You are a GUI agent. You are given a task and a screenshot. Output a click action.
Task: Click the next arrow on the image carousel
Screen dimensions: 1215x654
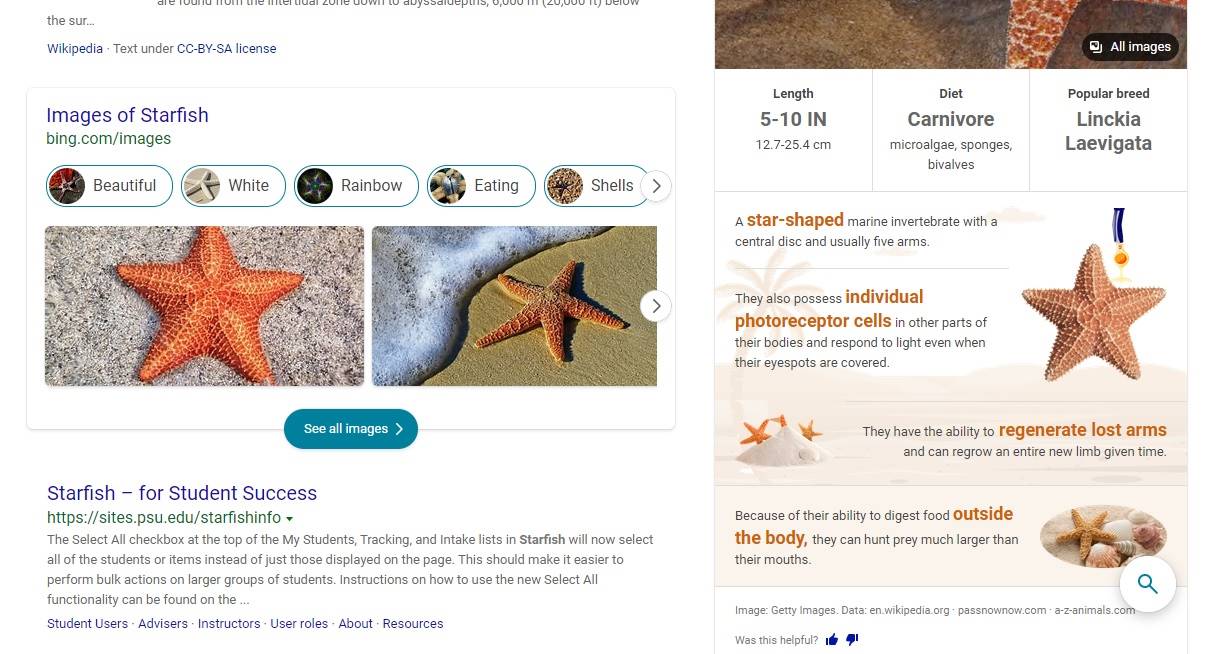click(x=655, y=306)
